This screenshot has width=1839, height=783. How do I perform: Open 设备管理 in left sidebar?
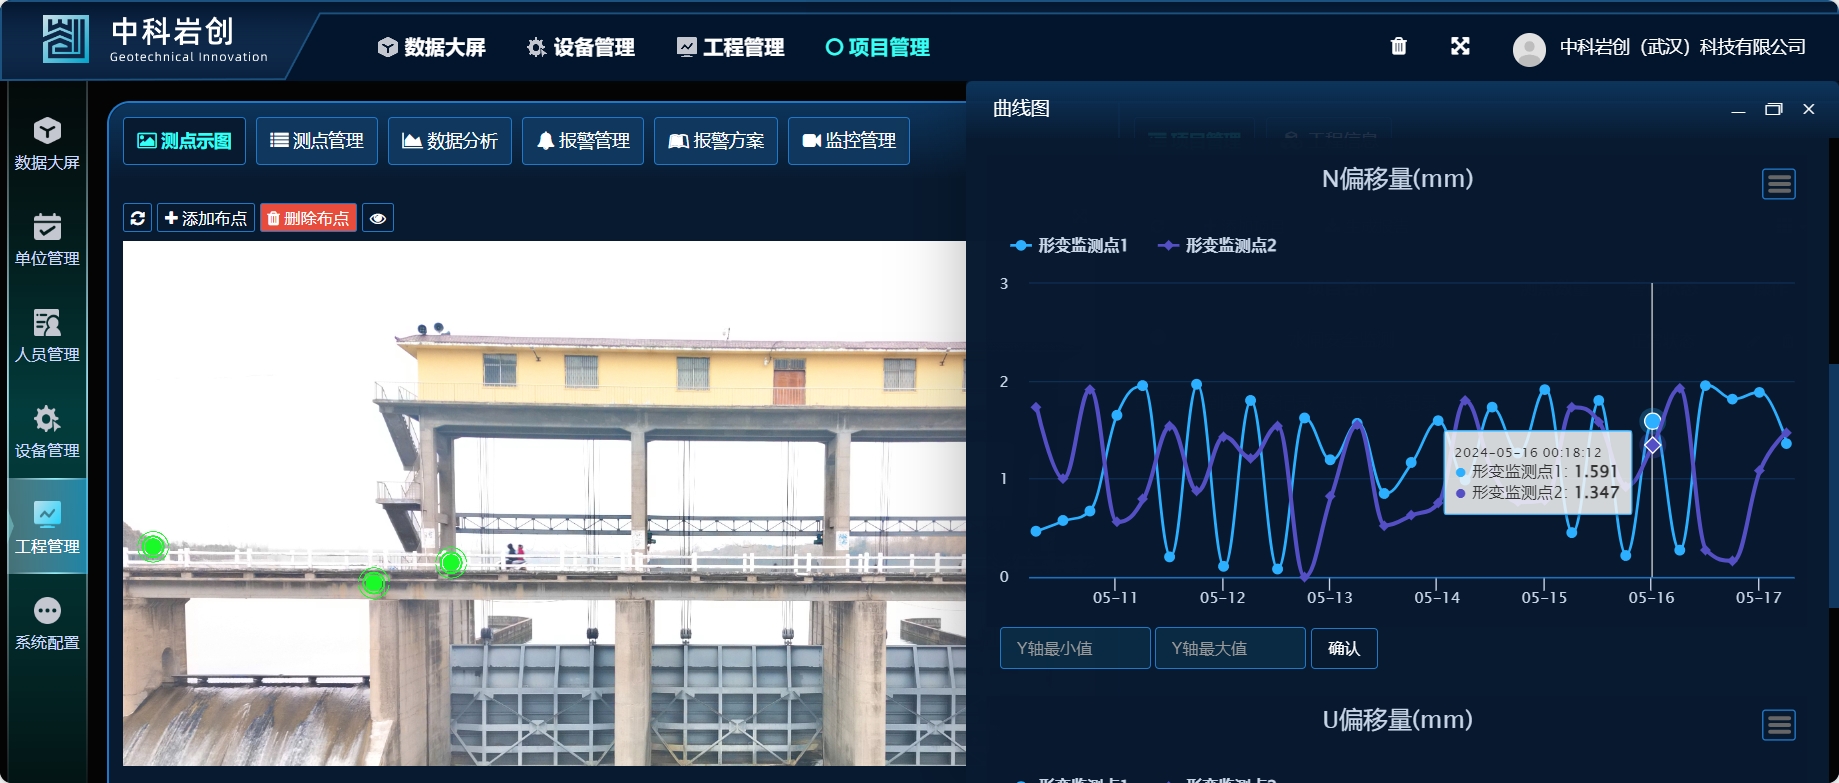click(47, 433)
